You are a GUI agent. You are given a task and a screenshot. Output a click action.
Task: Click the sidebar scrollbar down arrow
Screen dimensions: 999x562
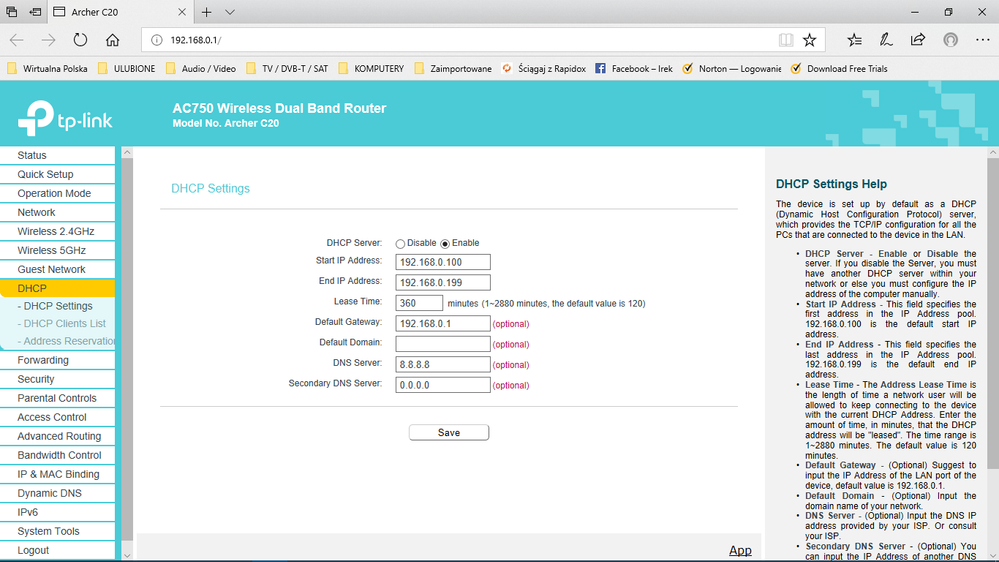[x=126, y=554]
